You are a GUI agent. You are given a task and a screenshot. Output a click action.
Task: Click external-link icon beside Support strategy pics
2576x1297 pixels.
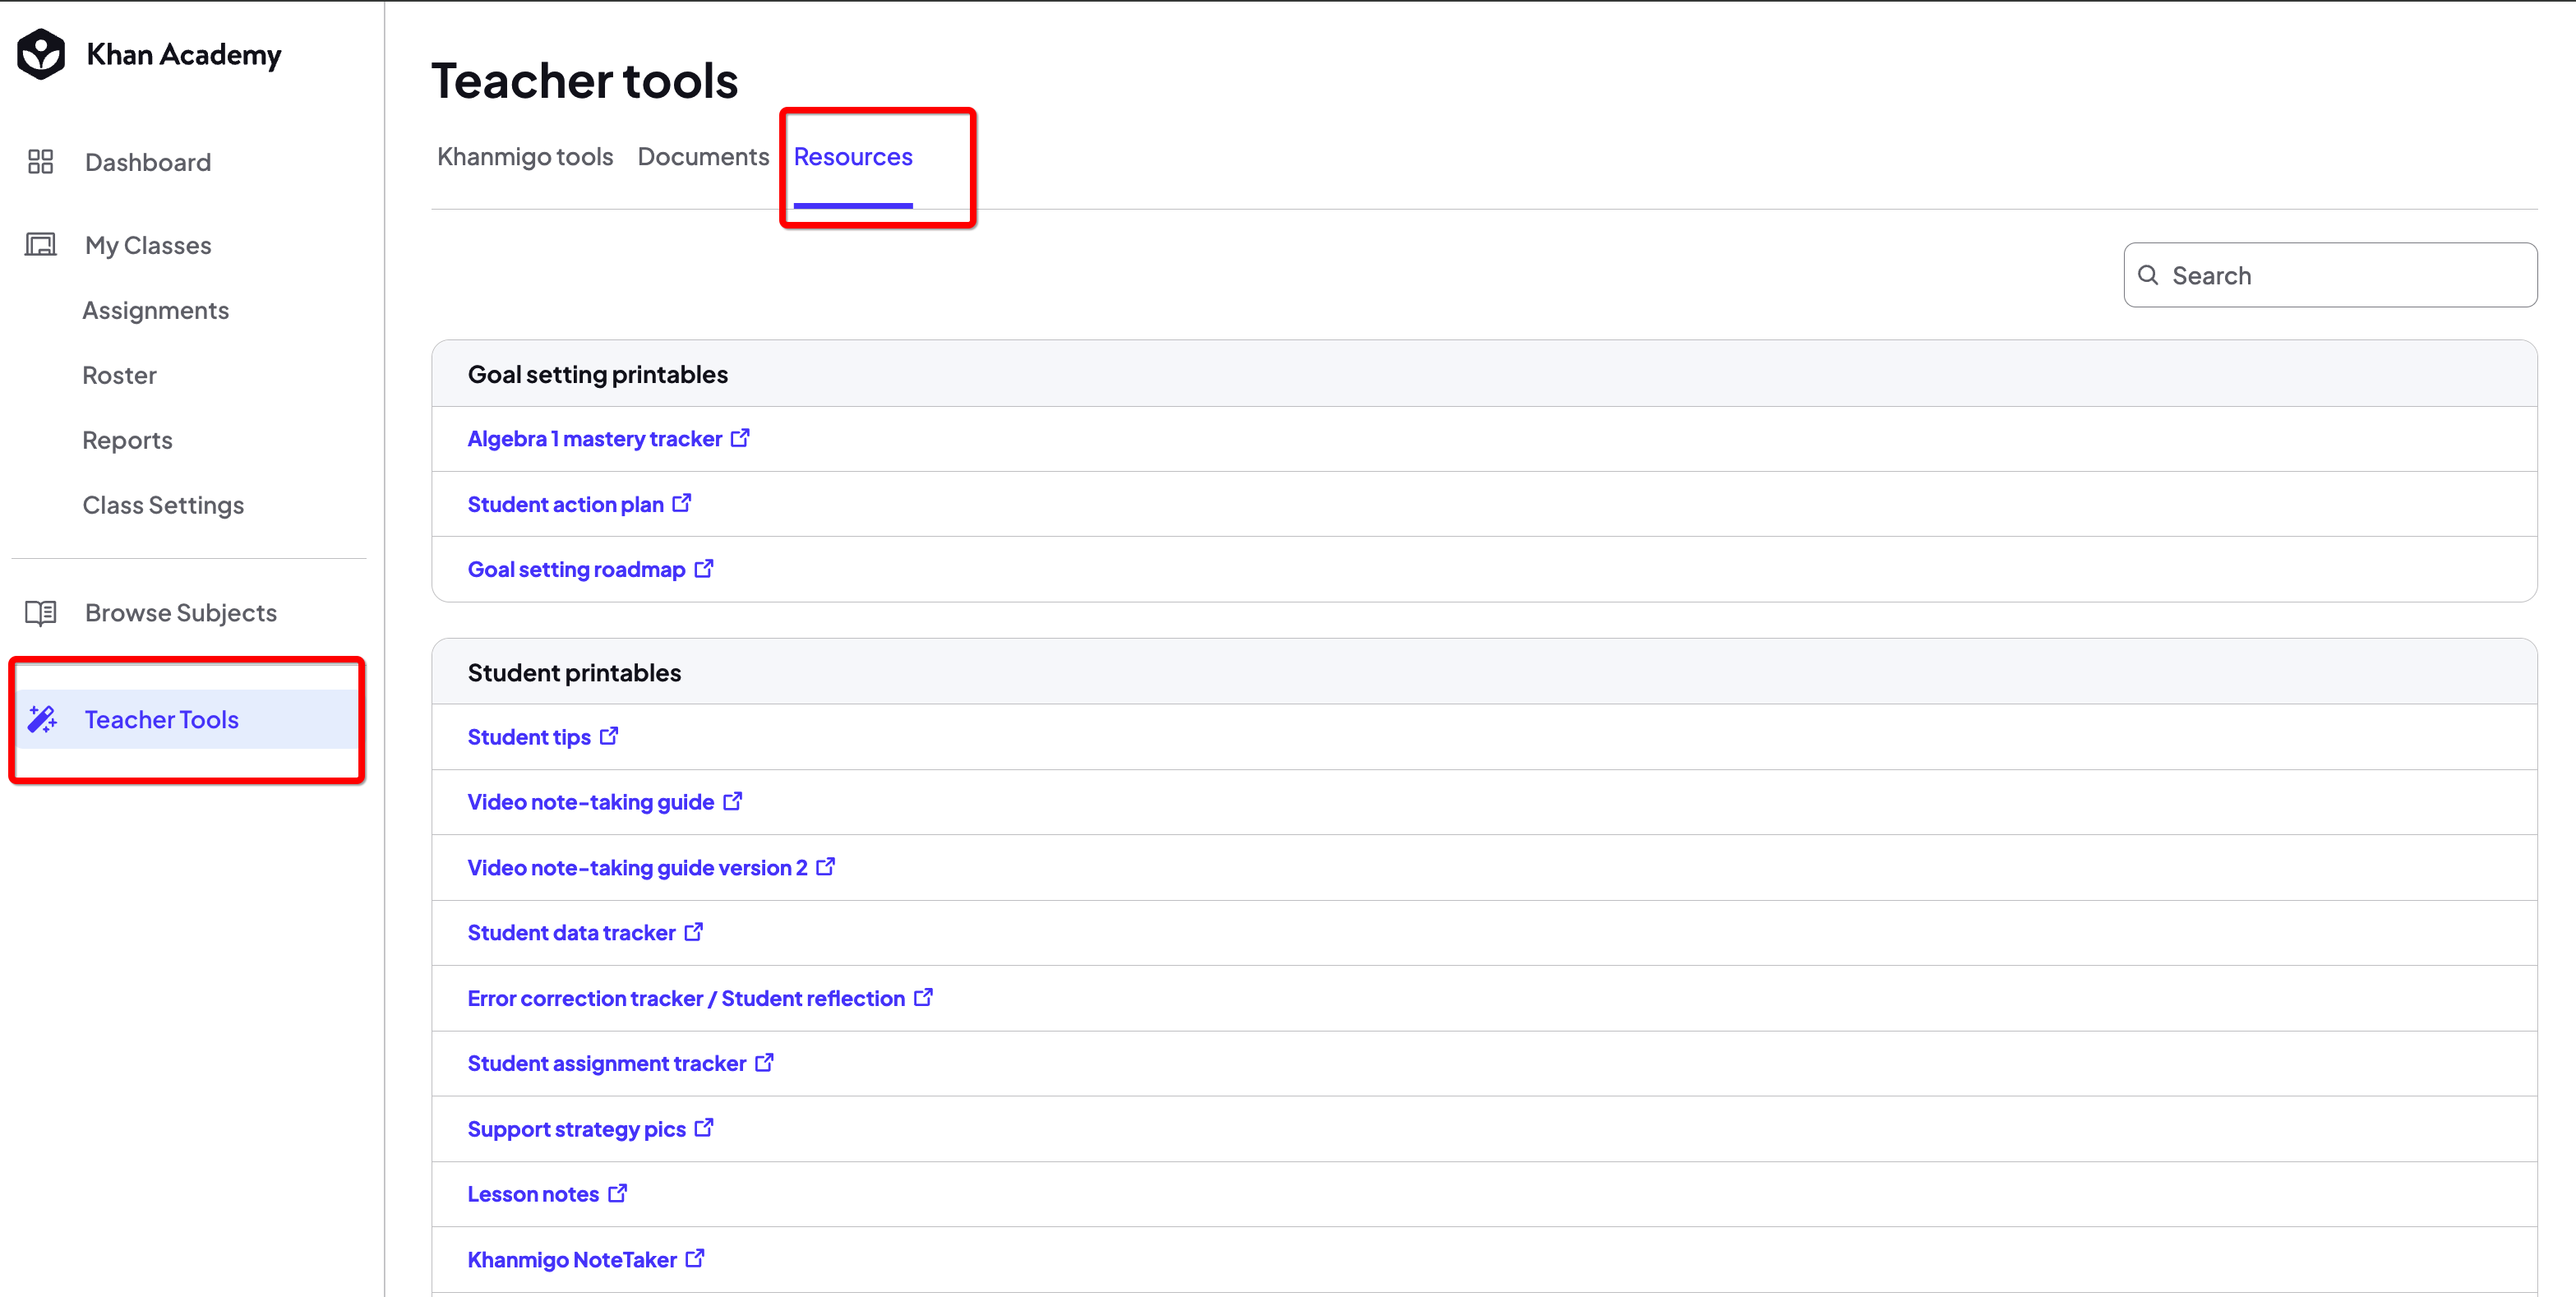(704, 1127)
